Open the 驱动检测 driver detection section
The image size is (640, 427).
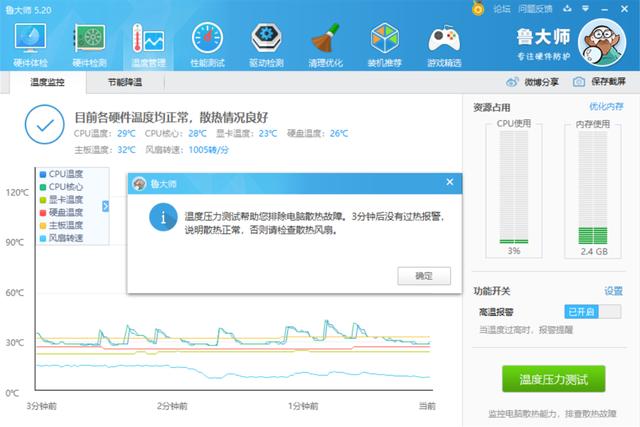pyautogui.click(x=266, y=45)
